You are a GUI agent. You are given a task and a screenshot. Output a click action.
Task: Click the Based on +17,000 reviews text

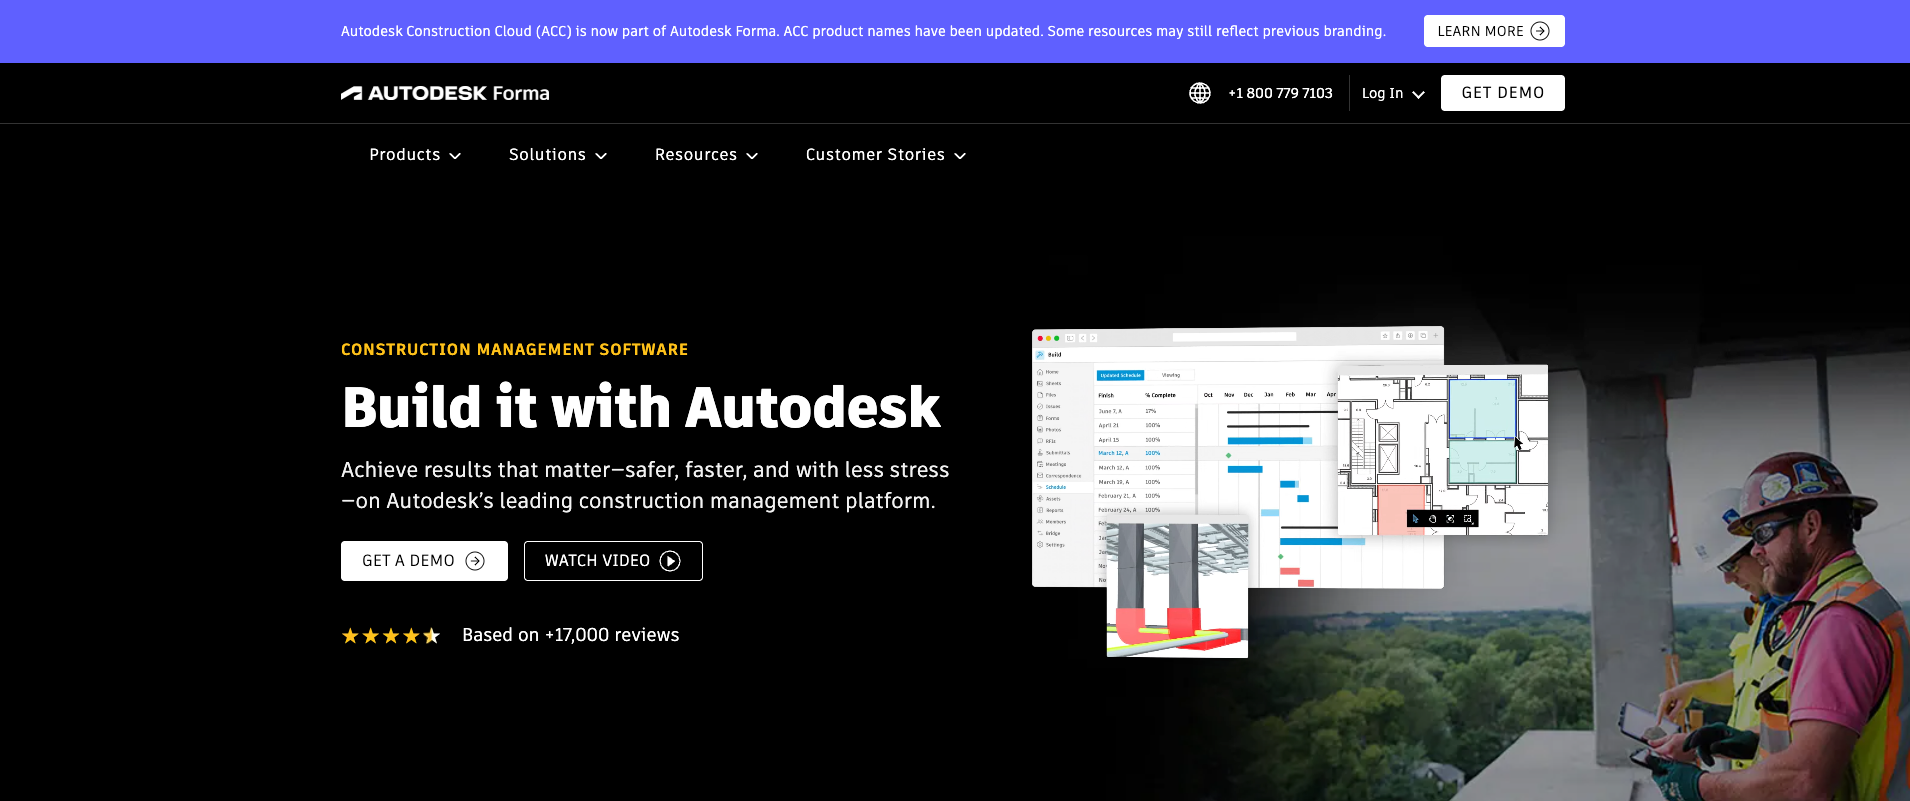coord(571,635)
